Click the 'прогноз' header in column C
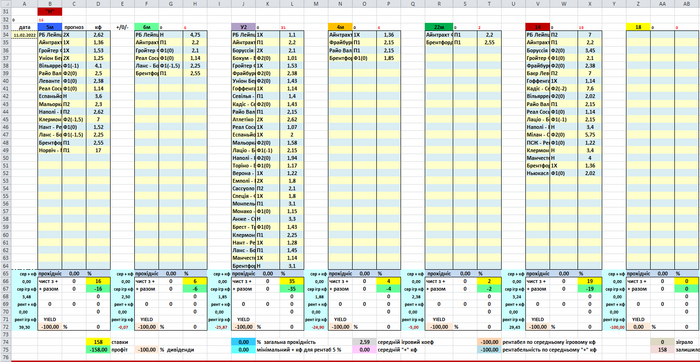 pyautogui.click(x=74, y=27)
